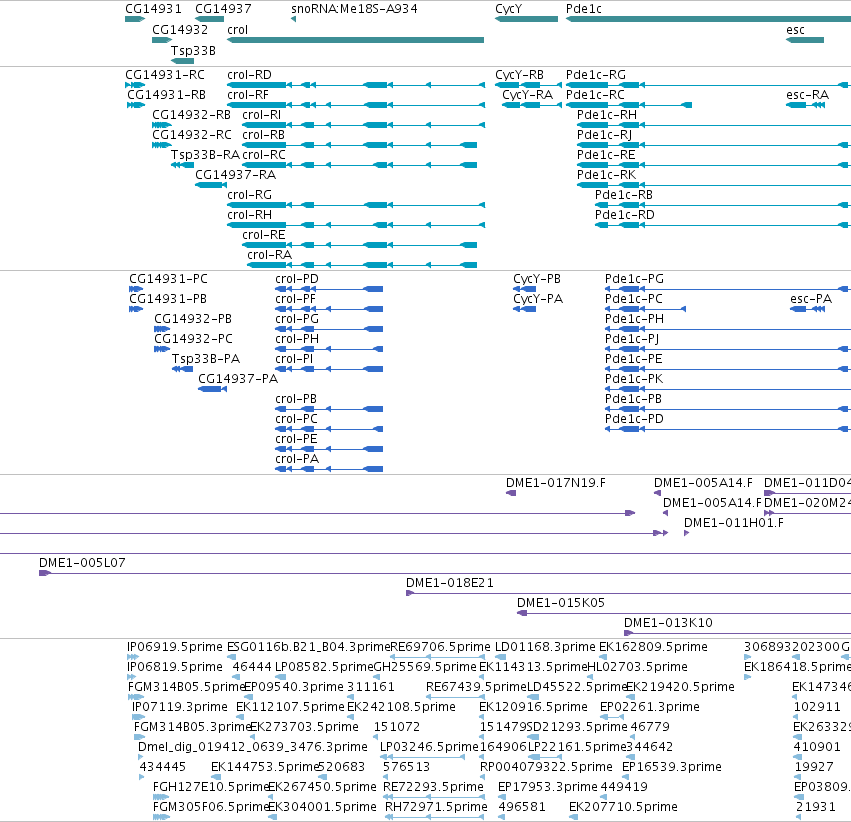This screenshot has height=822, width=851.
Task: Select transcript crol-RI
Action: [364, 125]
